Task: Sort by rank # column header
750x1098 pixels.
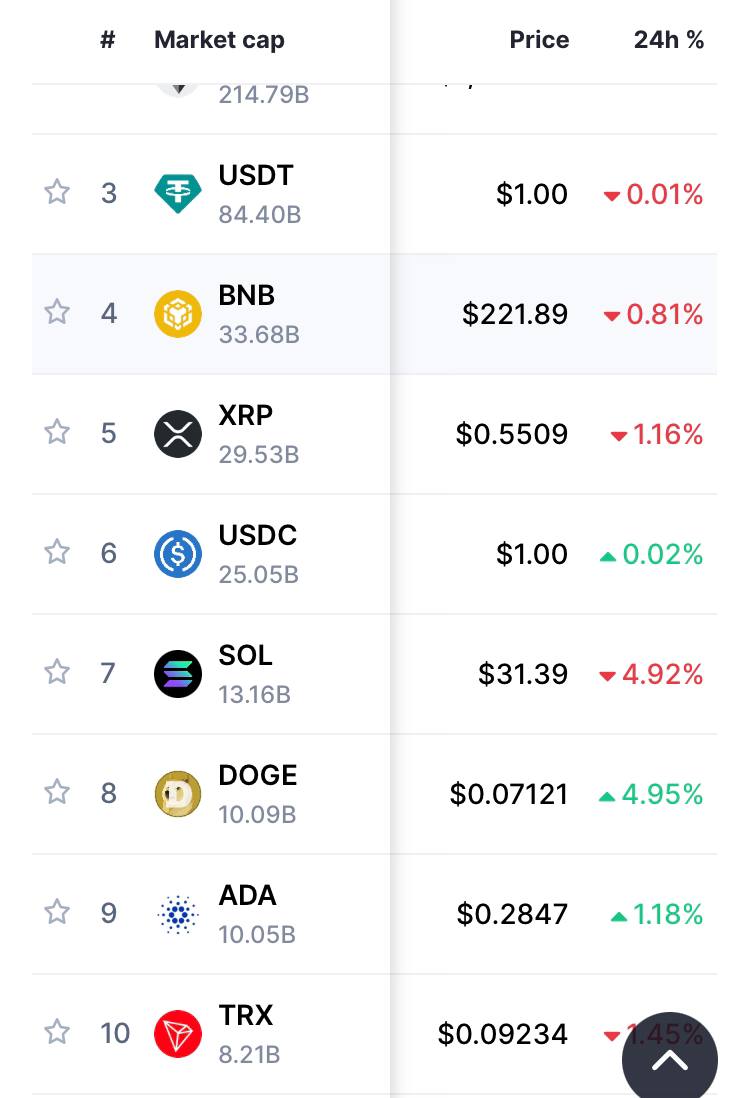Action: [107, 40]
